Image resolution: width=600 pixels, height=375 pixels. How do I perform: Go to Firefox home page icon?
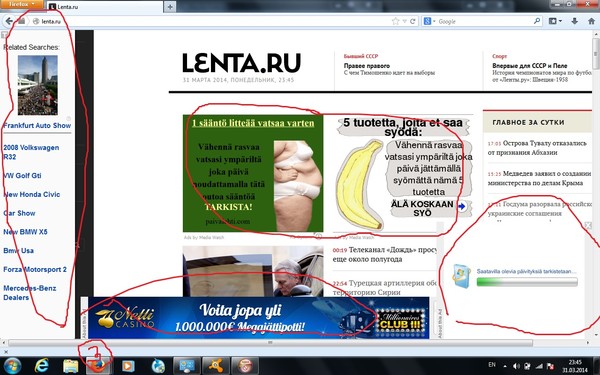pos(591,21)
